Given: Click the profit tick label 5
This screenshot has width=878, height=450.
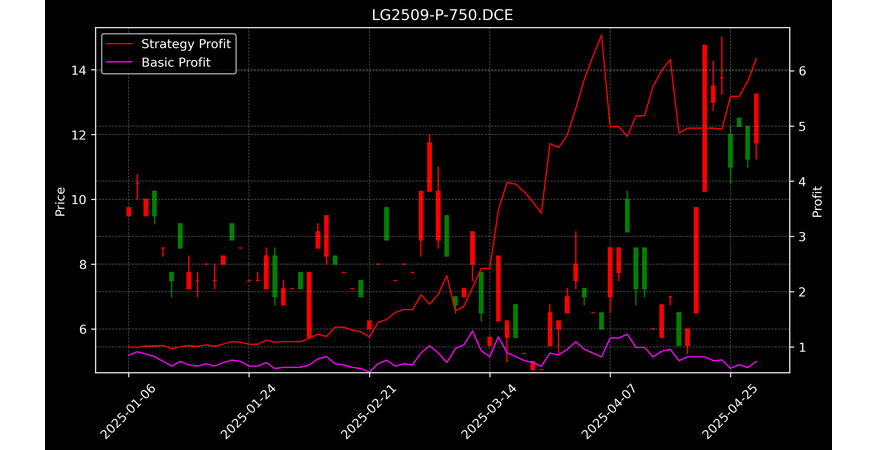Looking at the screenshot, I should 802,126.
